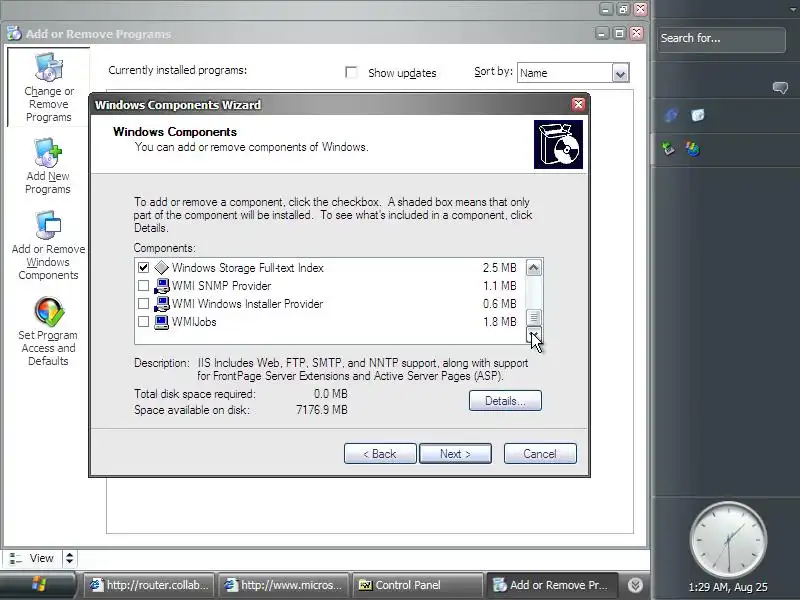Close the Windows Components Wizard dialog
The height and width of the screenshot is (600, 800).
pyautogui.click(x=578, y=105)
